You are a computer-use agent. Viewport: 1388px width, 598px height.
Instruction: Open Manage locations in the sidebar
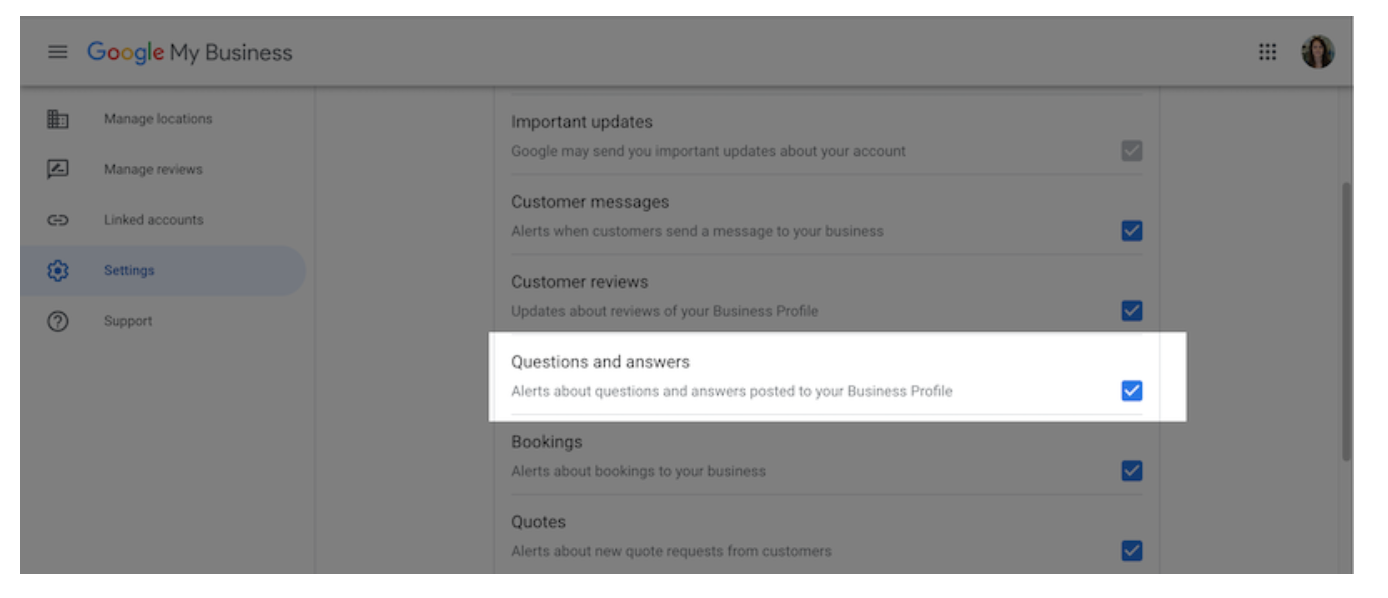(158, 119)
